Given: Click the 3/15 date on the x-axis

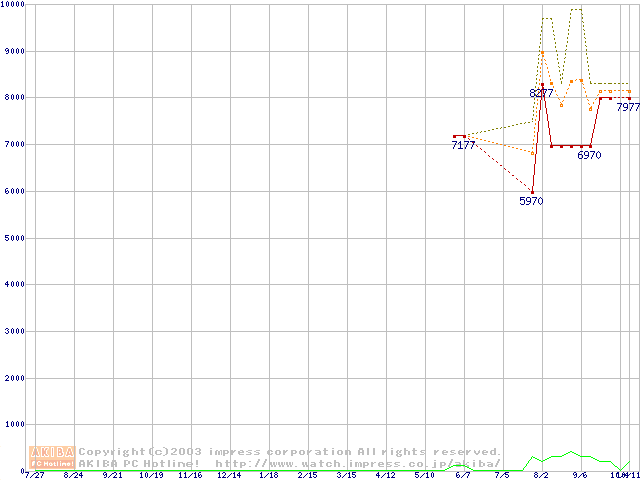Looking at the screenshot, I should (x=346, y=475).
